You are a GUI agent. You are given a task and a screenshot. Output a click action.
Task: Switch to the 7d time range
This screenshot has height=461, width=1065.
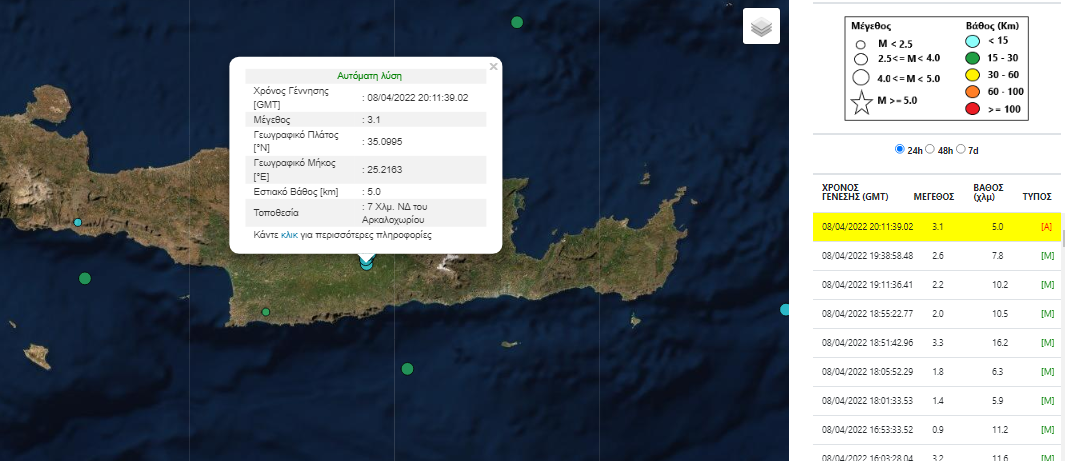[961, 149]
